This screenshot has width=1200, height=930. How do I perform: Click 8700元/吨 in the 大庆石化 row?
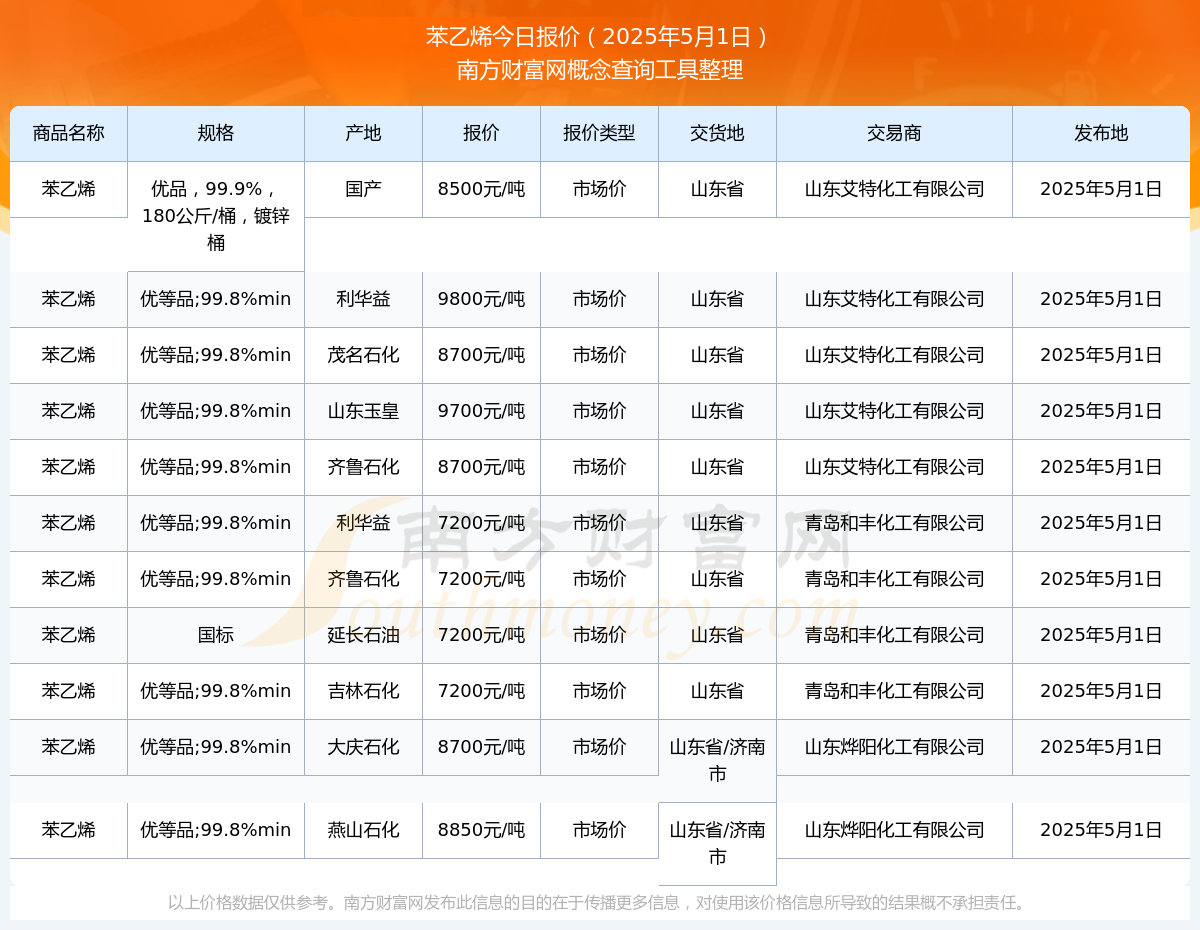pyautogui.click(x=481, y=747)
